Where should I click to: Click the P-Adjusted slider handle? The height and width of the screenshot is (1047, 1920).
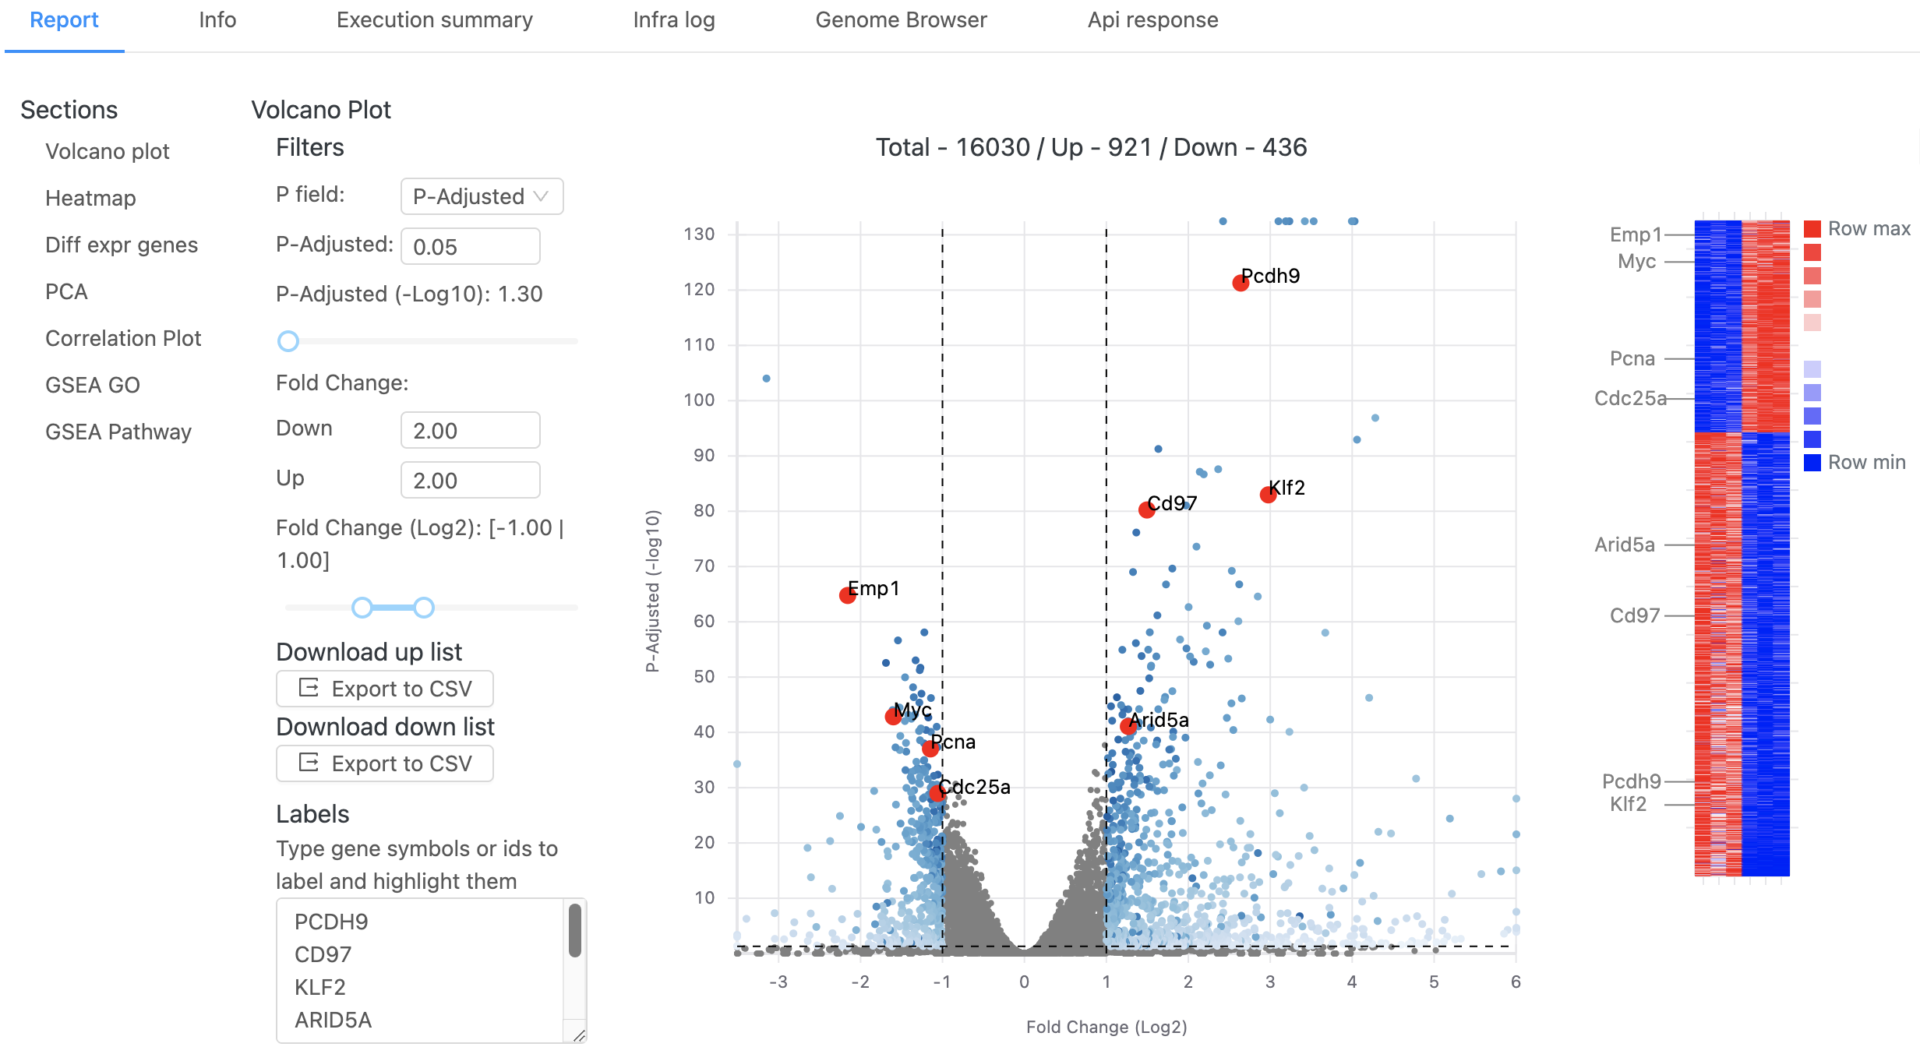pos(288,341)
